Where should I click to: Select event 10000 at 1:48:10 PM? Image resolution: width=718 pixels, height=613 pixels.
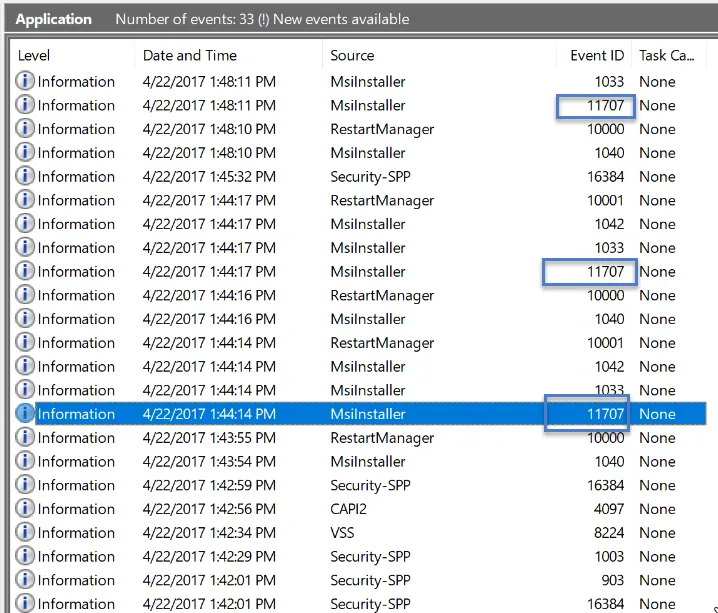tap(359, 129)
